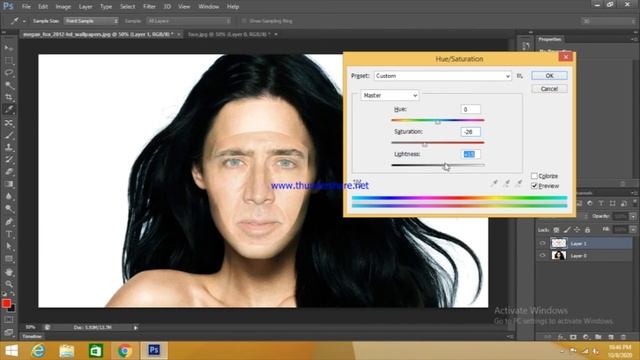
Task: Click the lock all padlock icon
Action: [x=587, y=230]
